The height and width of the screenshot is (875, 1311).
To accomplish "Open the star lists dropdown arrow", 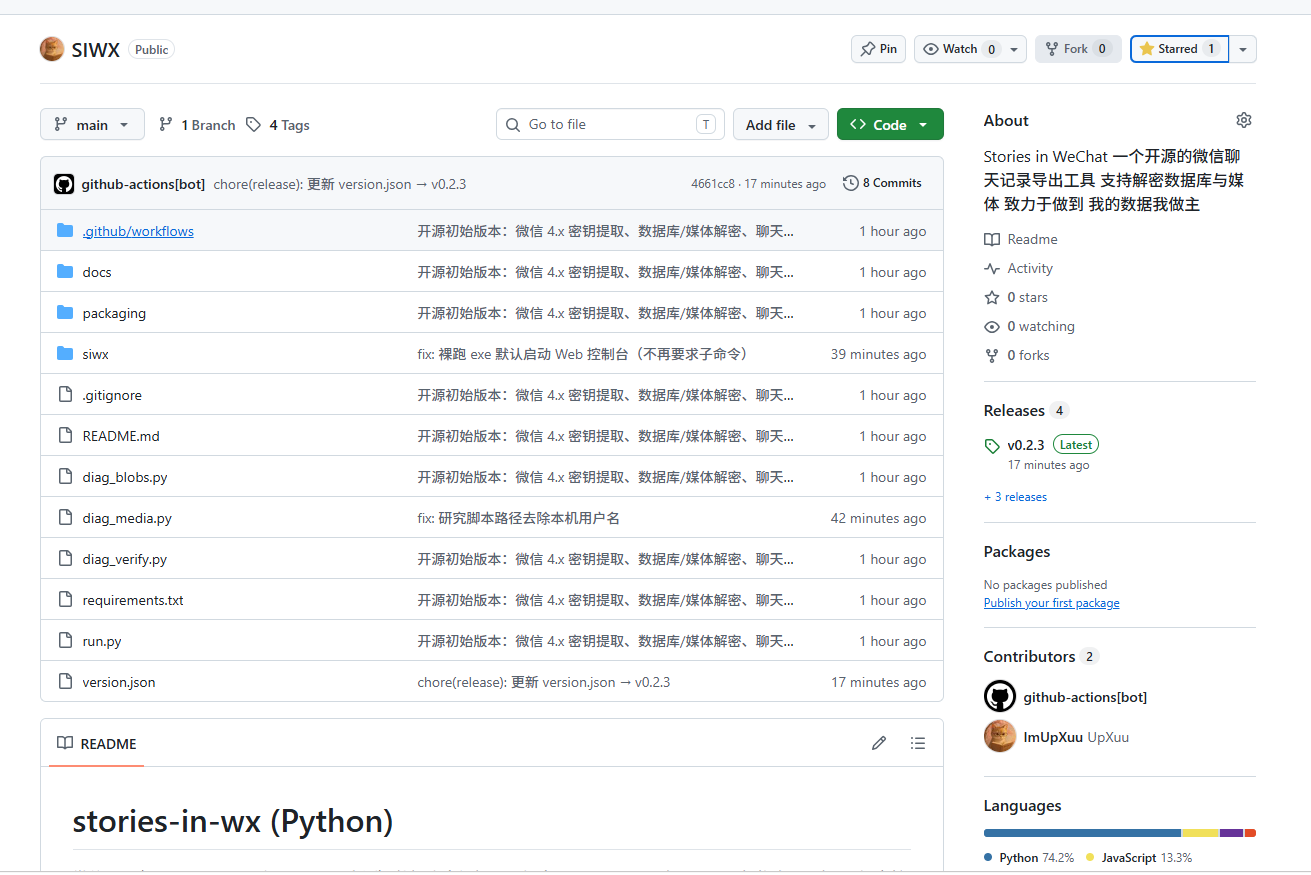I will click(1243, 49).
